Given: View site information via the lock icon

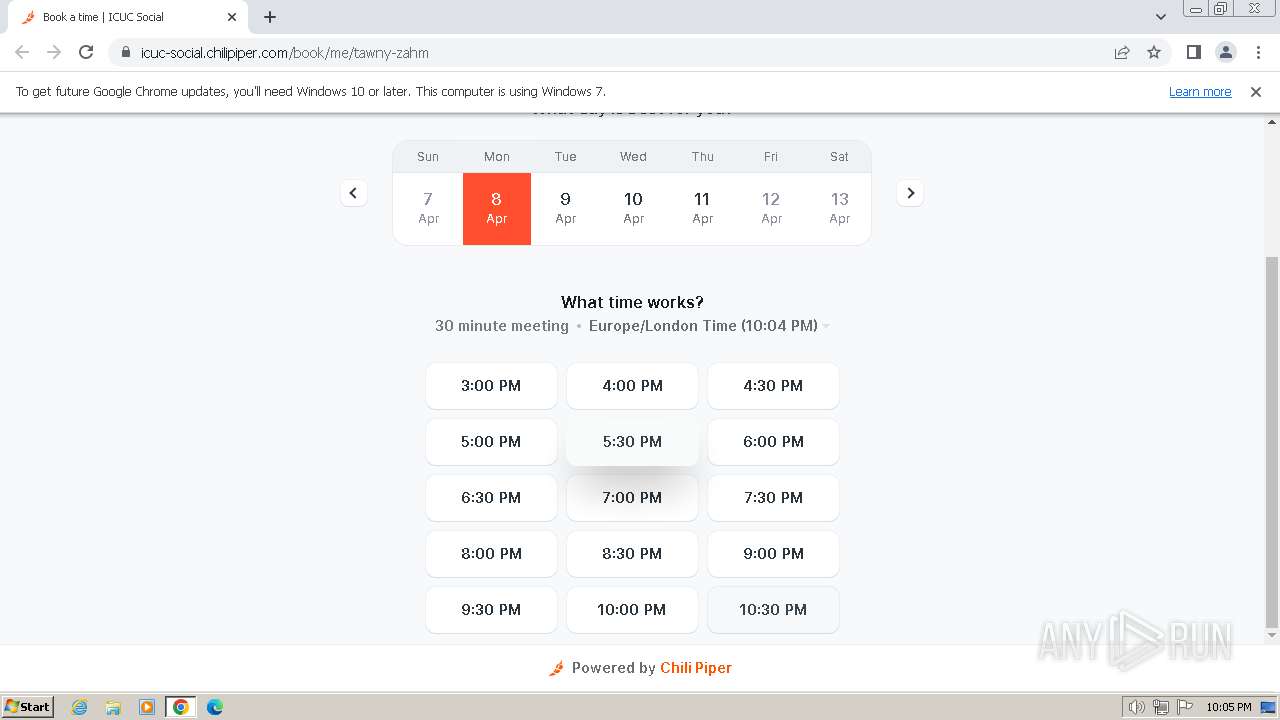Looking at the screenshot, I should (x=126, y=52).
